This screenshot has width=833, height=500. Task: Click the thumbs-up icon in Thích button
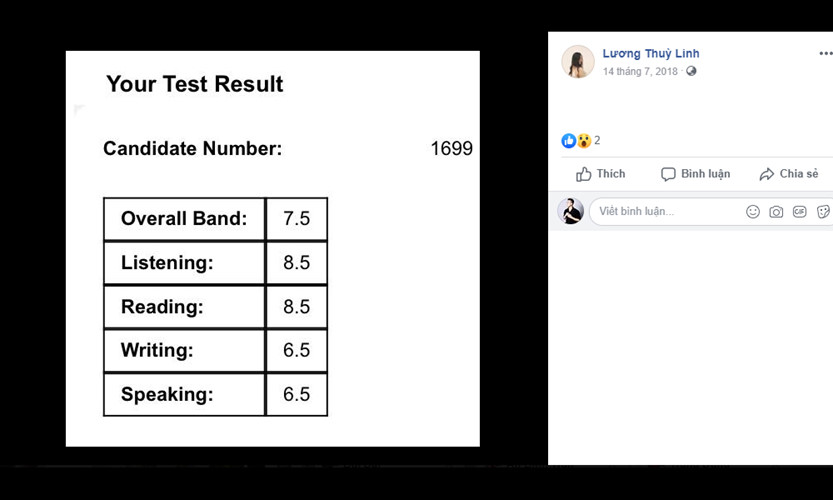[584, 174]
